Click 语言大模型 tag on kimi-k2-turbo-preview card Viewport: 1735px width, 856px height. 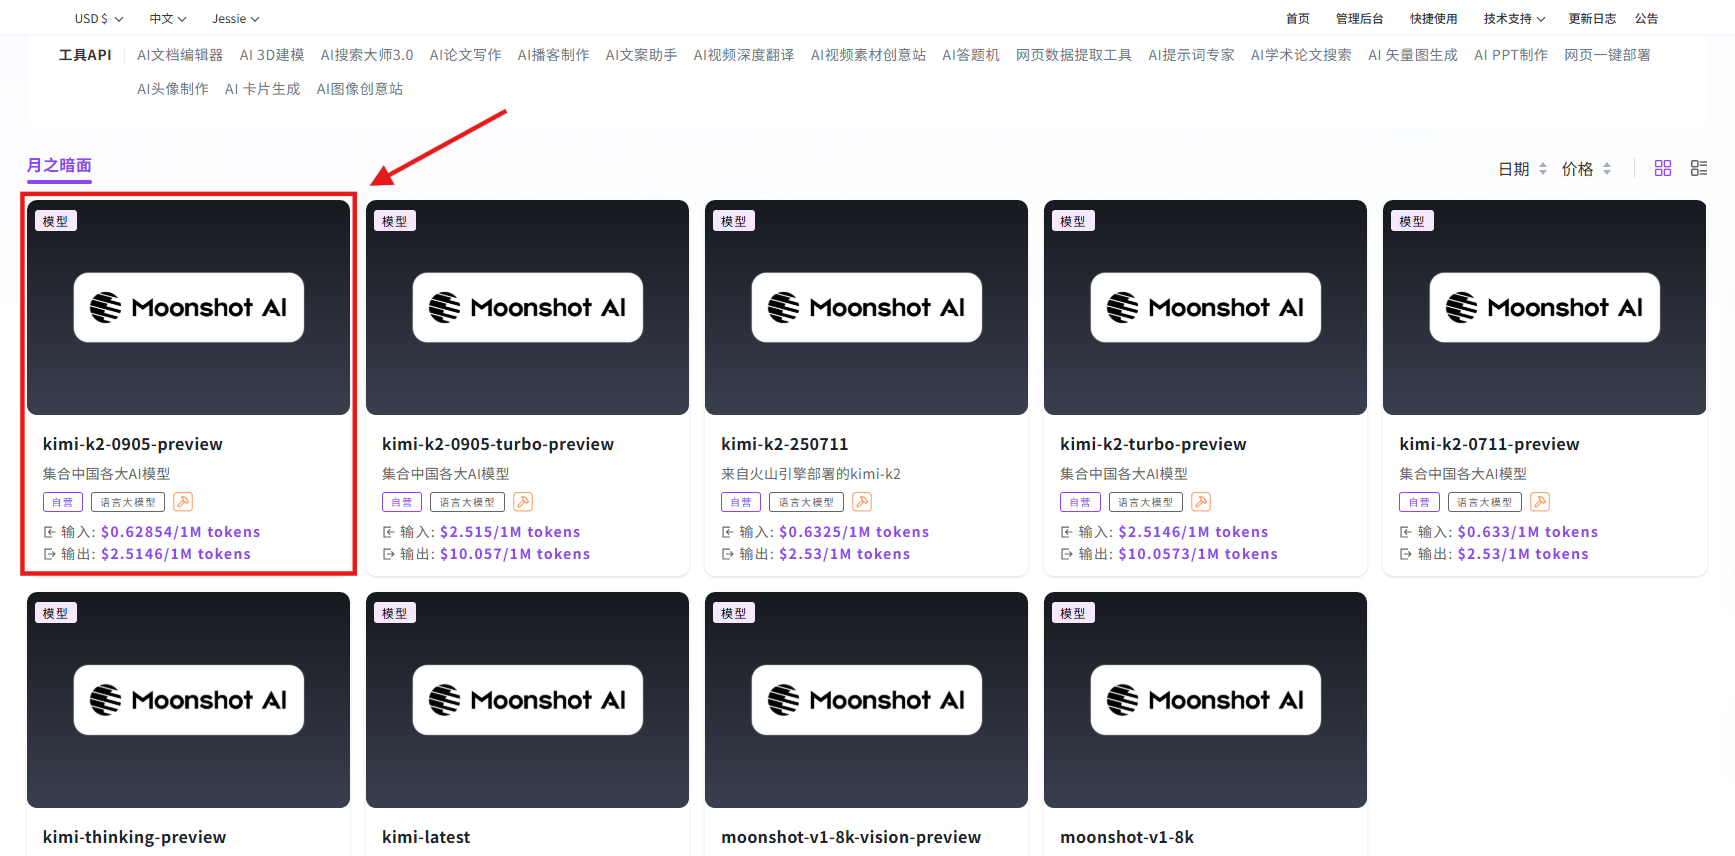(1146, 502)
